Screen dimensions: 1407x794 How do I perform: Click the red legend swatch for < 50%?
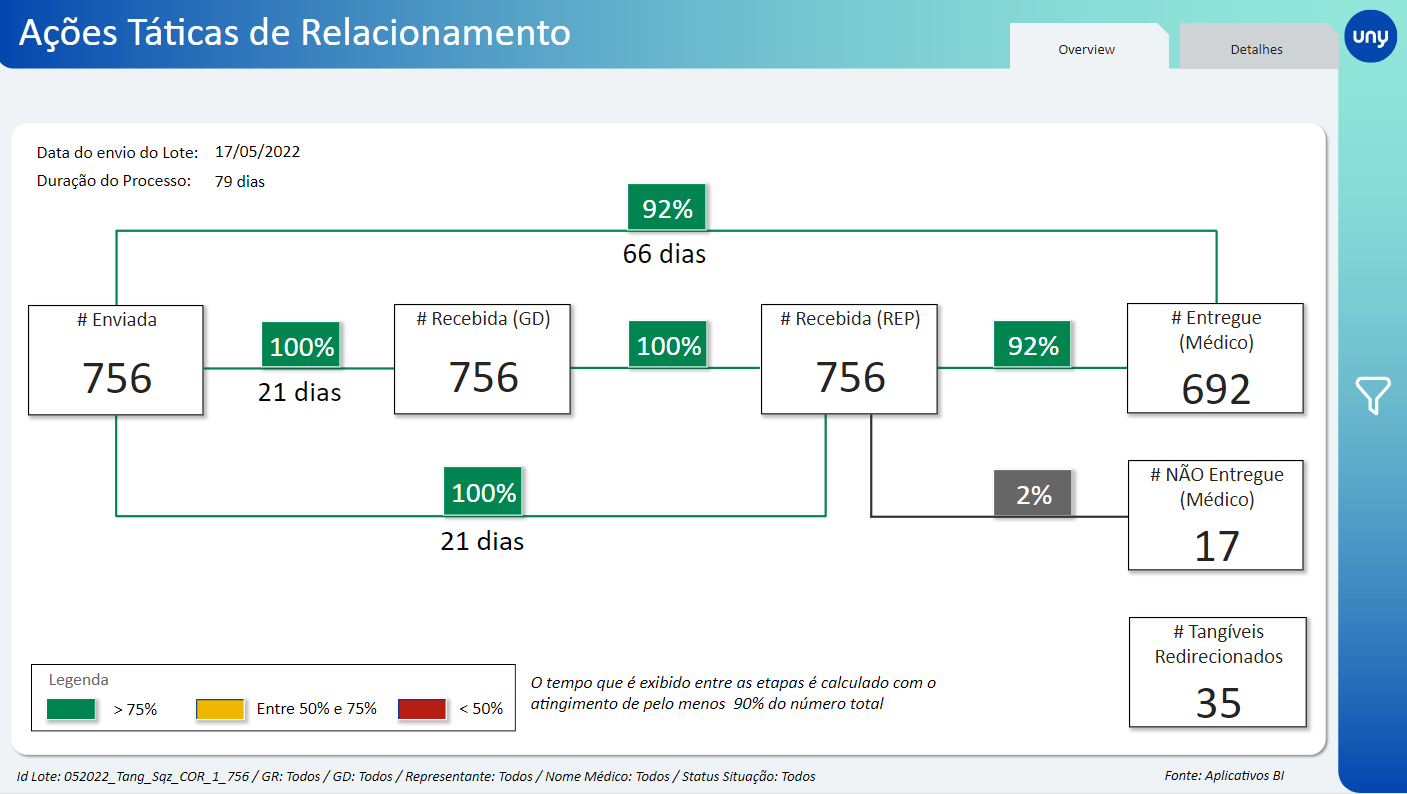tap(422, 709)
